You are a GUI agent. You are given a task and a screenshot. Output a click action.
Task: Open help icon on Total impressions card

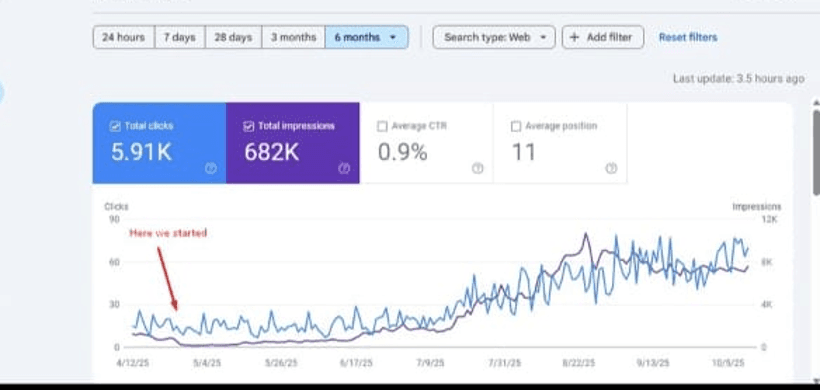pos(344,168)
